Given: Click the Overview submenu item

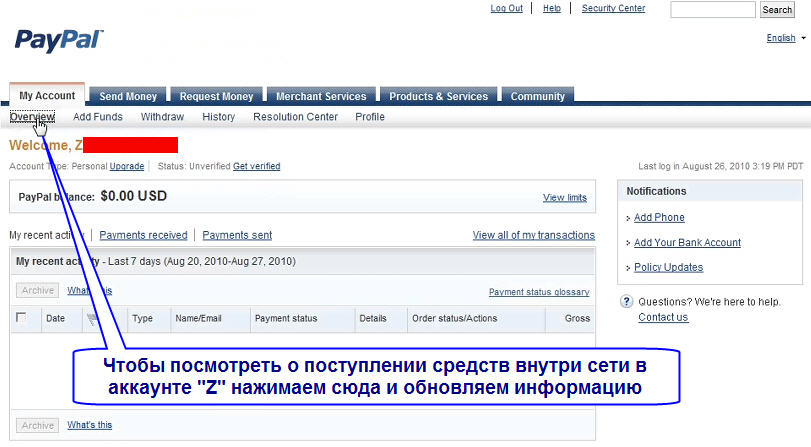Looking at the screenshot, I should [32, 117].
